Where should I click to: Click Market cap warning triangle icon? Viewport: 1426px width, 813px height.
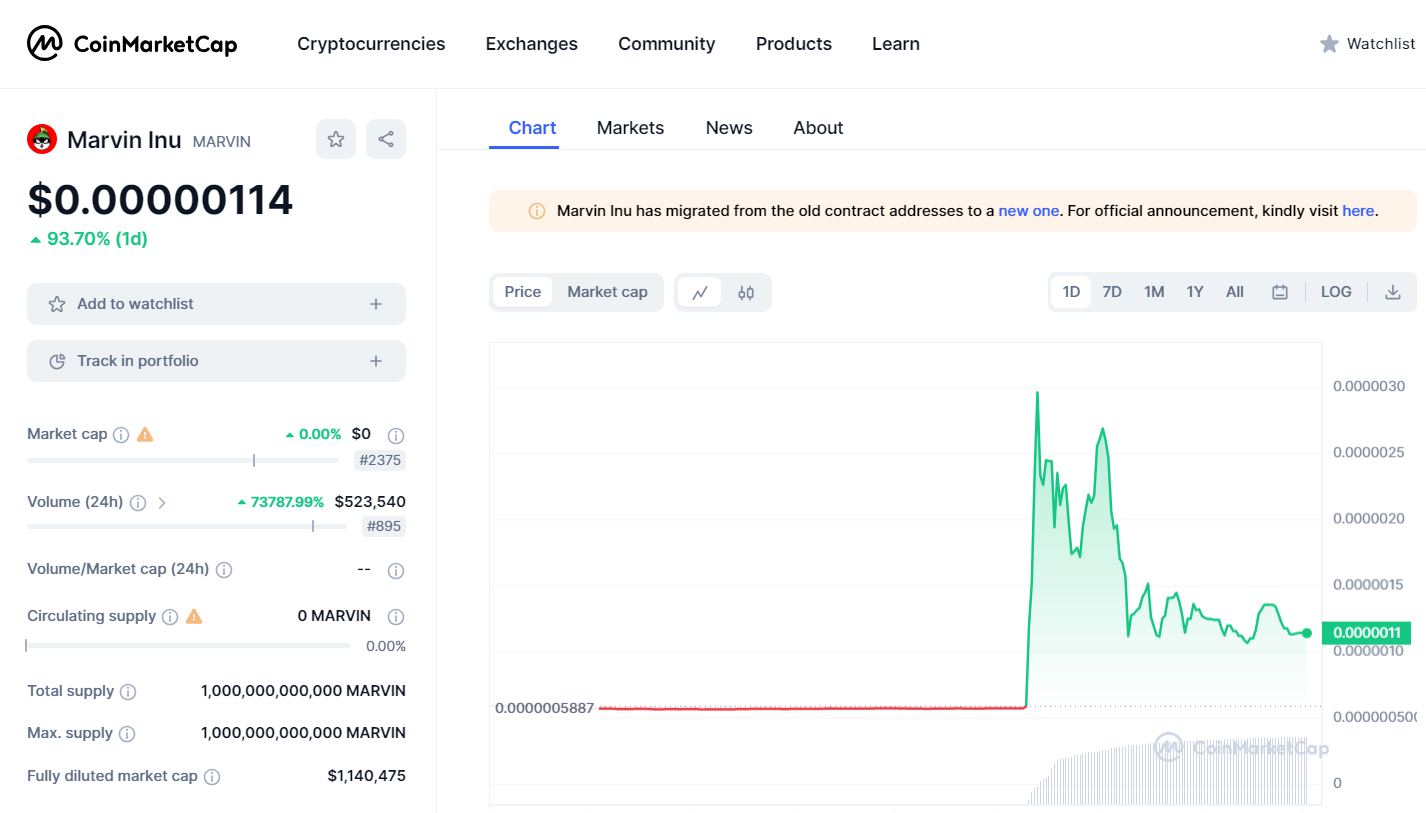[x=145, y=434]
